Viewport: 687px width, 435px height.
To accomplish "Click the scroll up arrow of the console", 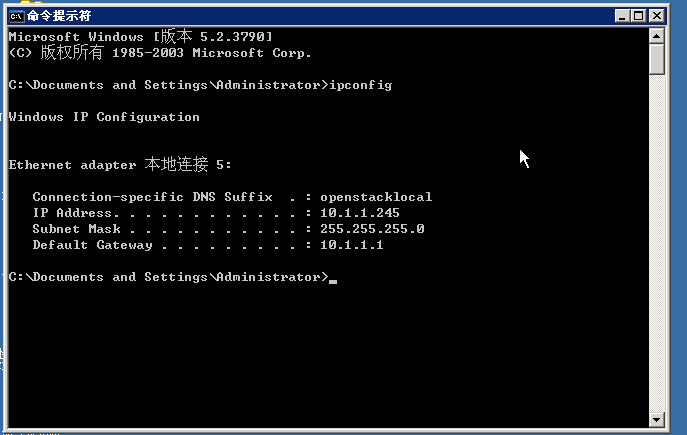I will 656,36.
